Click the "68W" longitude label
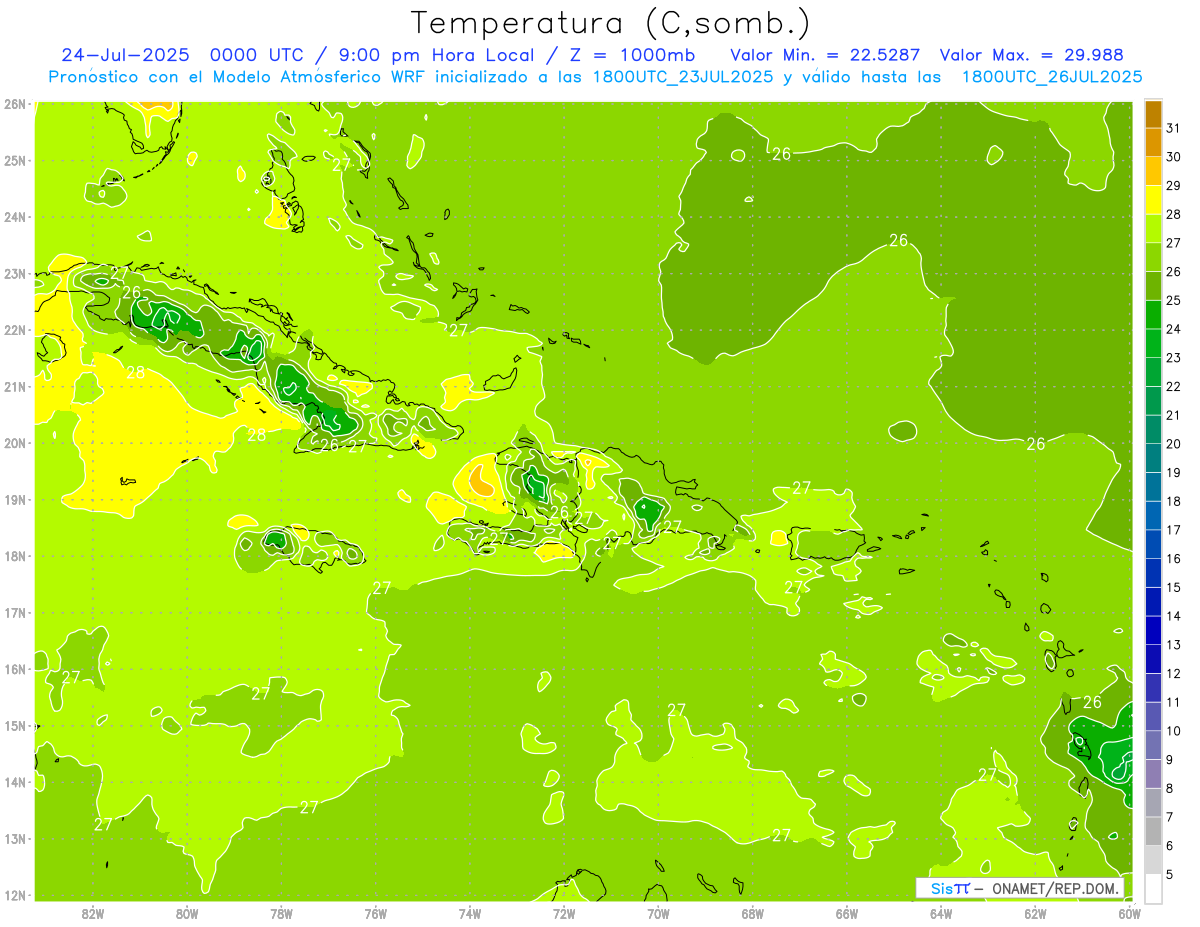The height and width of the screenshot is (927, 1200). click(752, 914)
